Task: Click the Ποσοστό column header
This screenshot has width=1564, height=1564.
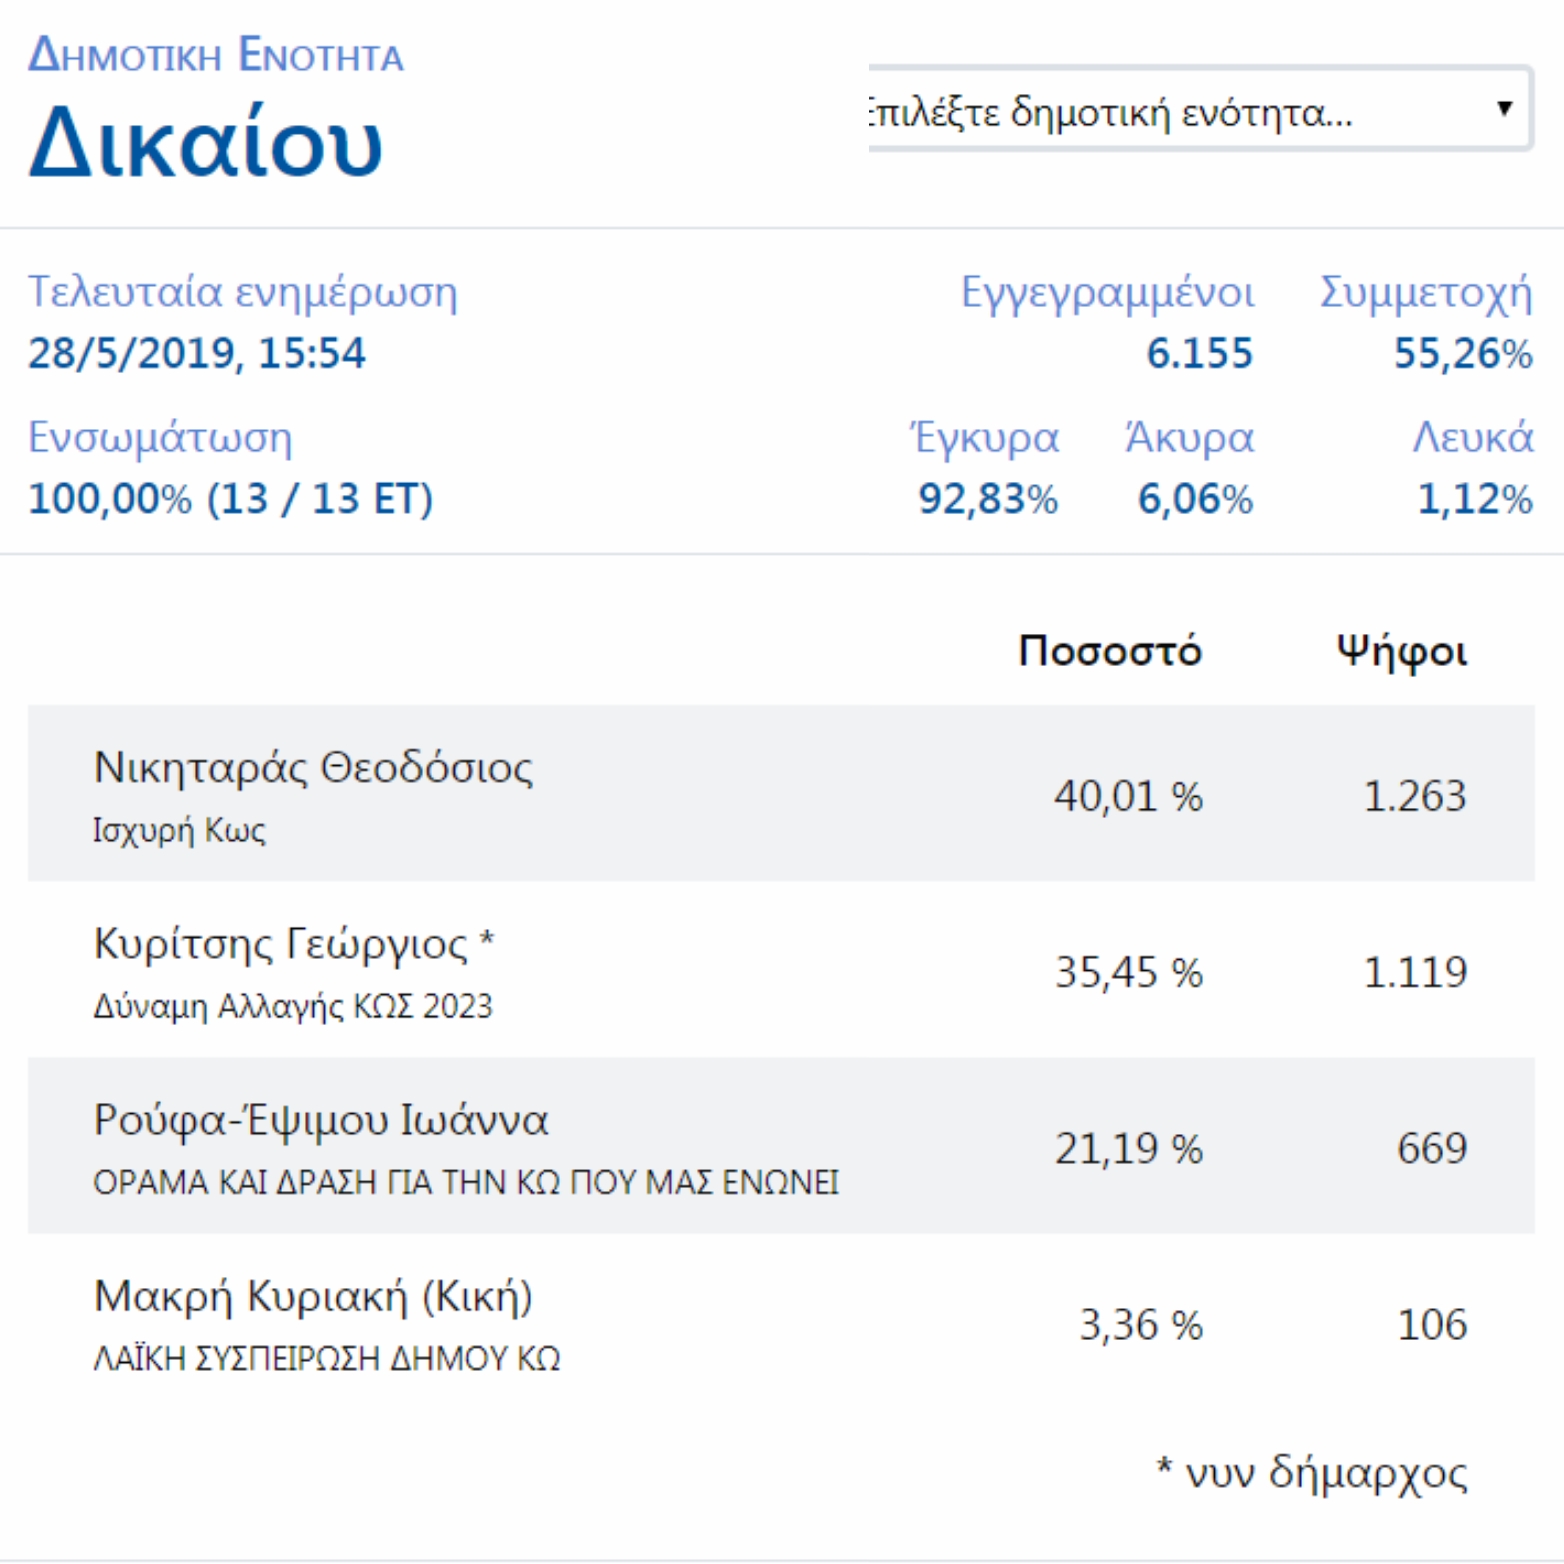Action: (x=1109, y=651)
